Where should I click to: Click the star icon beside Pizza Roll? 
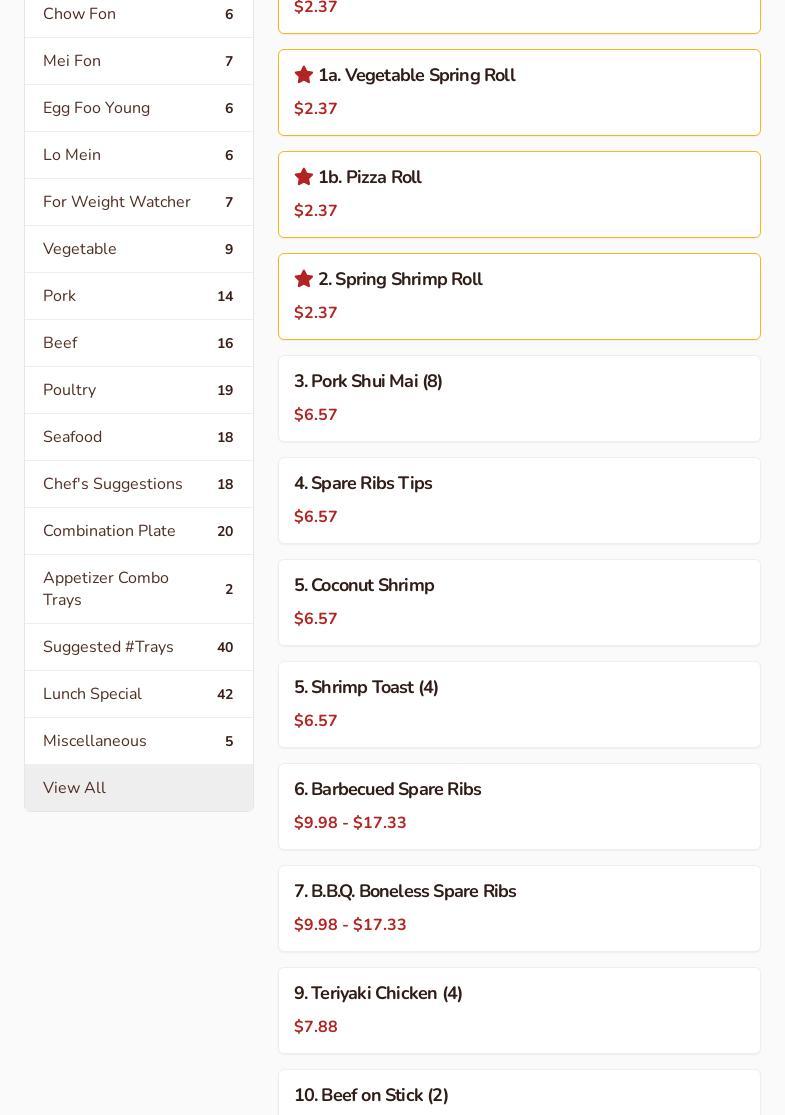click(304, 177)
